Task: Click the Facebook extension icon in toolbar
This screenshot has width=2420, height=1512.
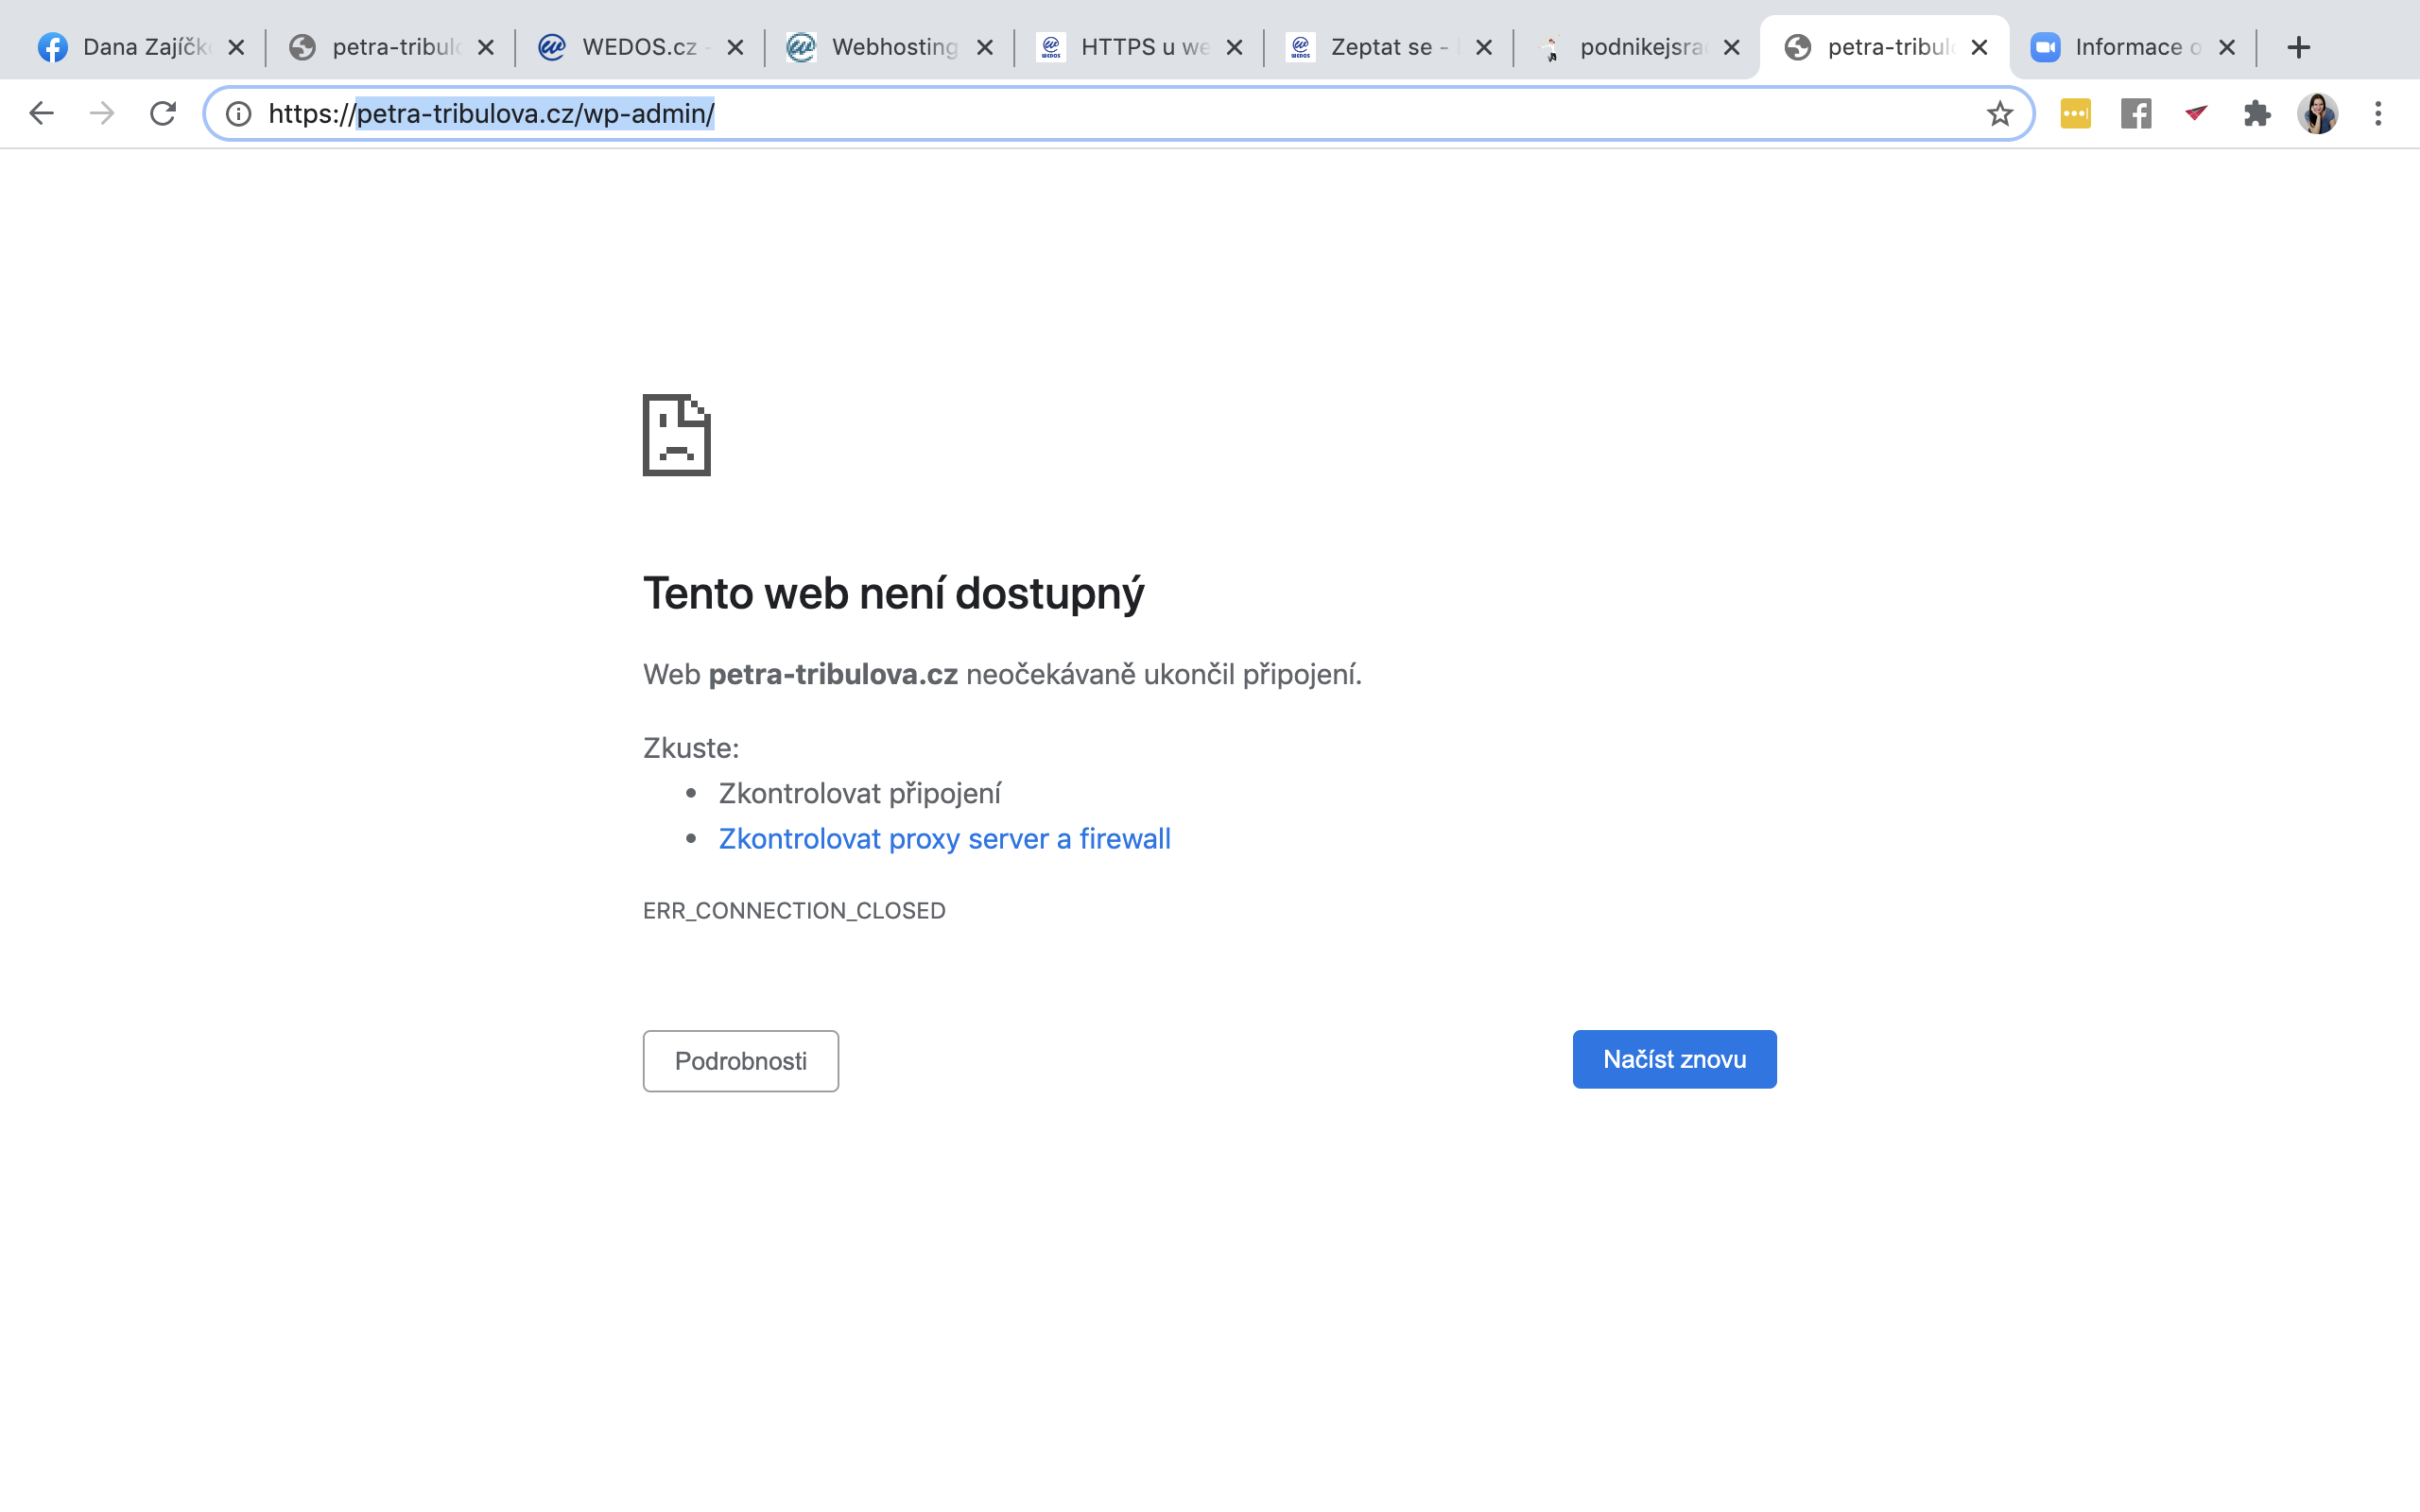Action: click(x=2136, y=113)
